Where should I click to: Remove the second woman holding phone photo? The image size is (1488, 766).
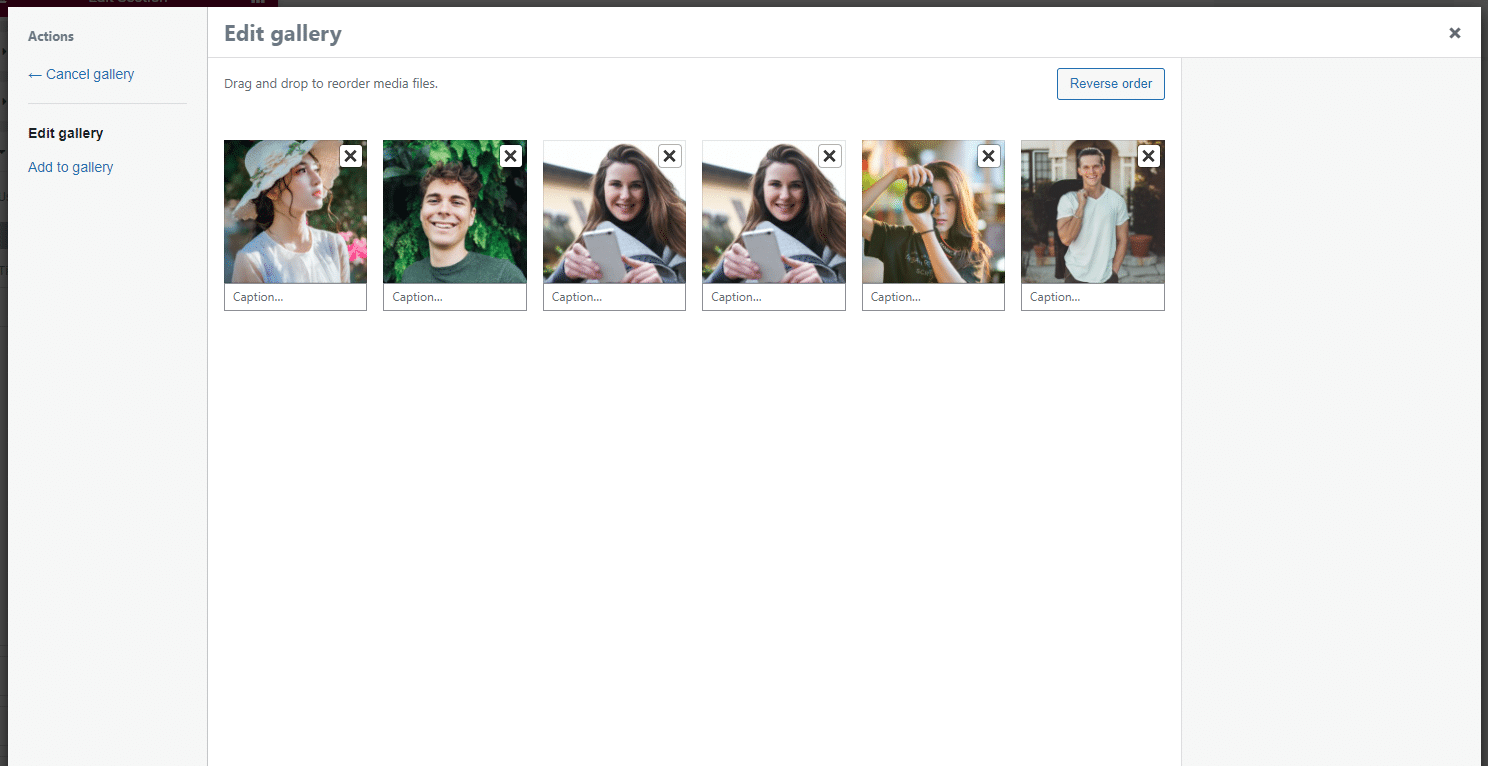829,156
